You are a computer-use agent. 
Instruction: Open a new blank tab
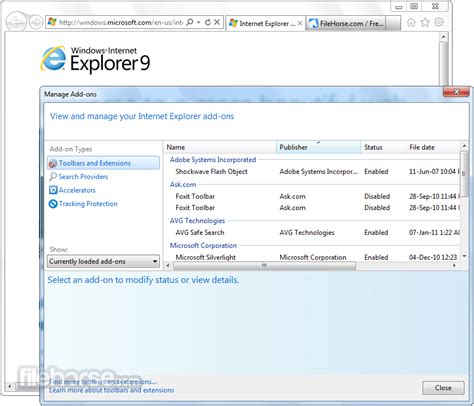point(394,23)
